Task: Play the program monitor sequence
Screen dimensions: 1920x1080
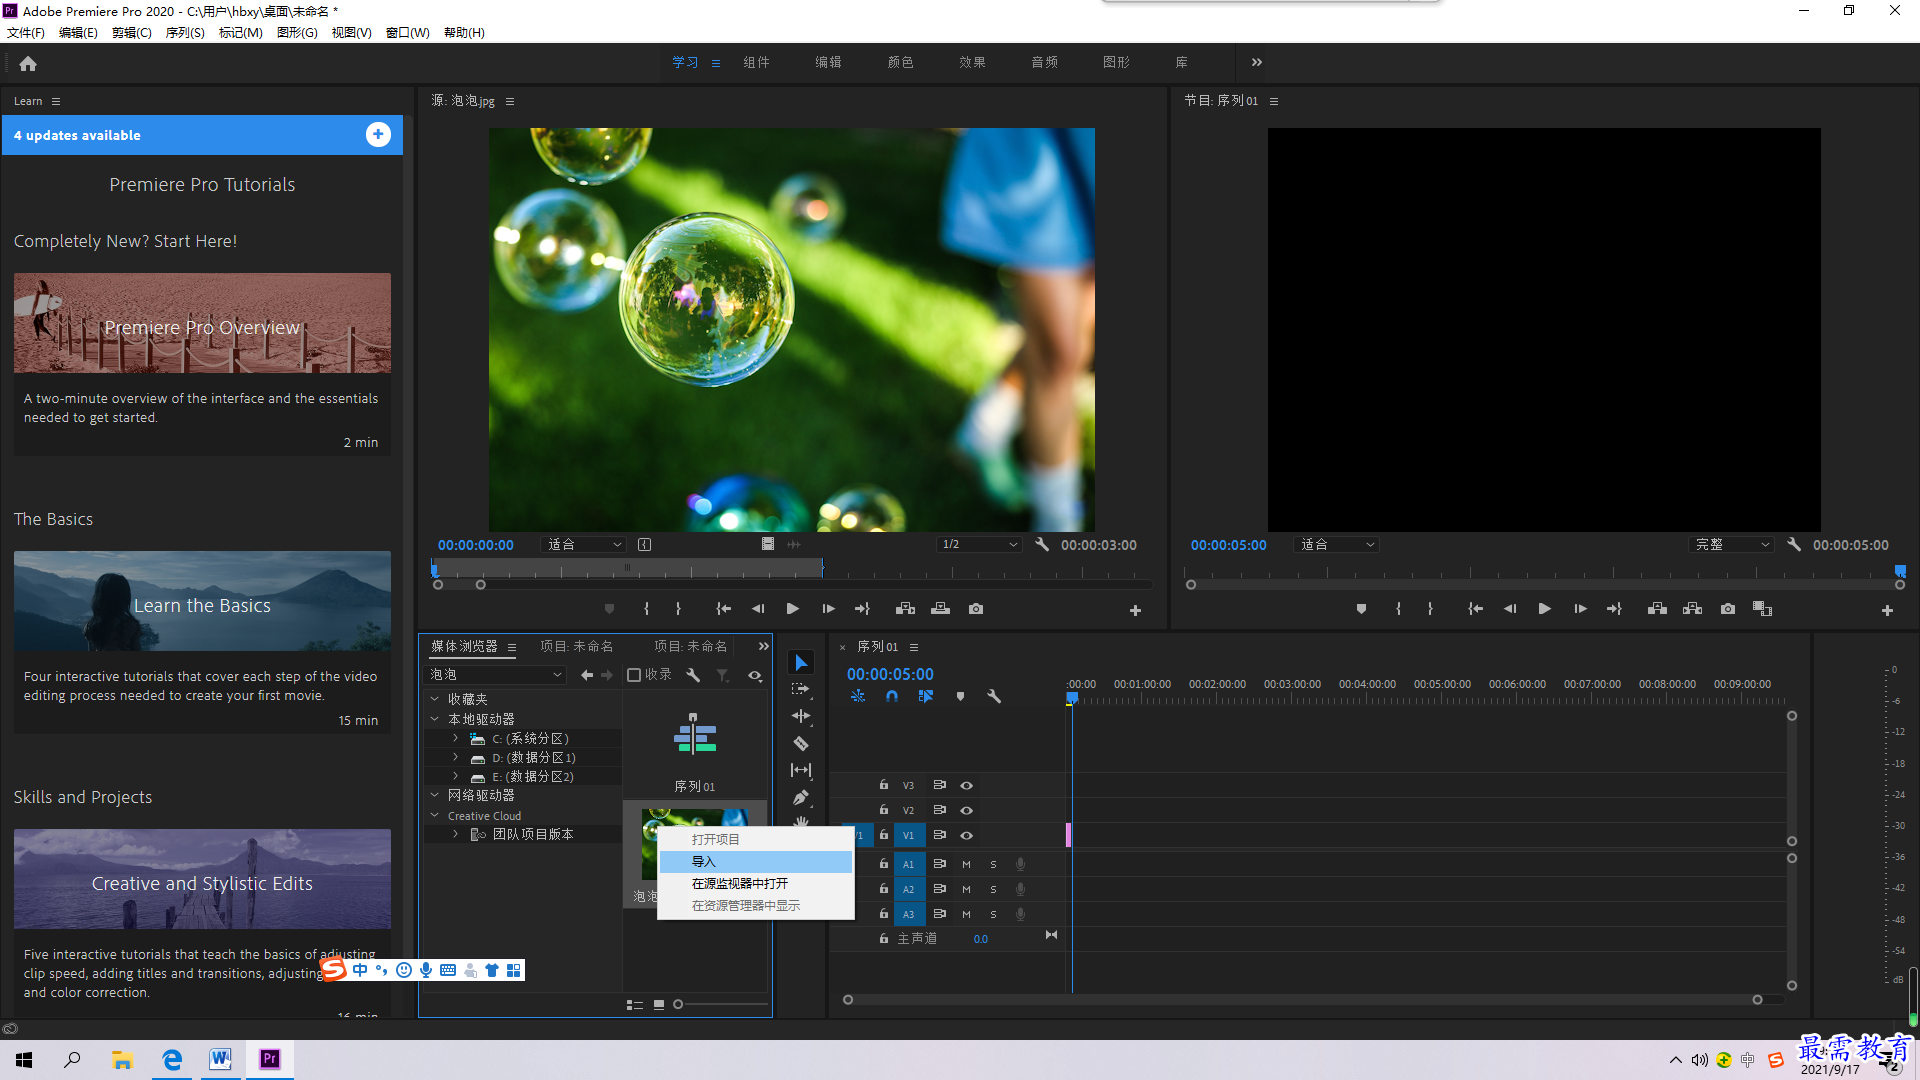Action: point(1544,608)
